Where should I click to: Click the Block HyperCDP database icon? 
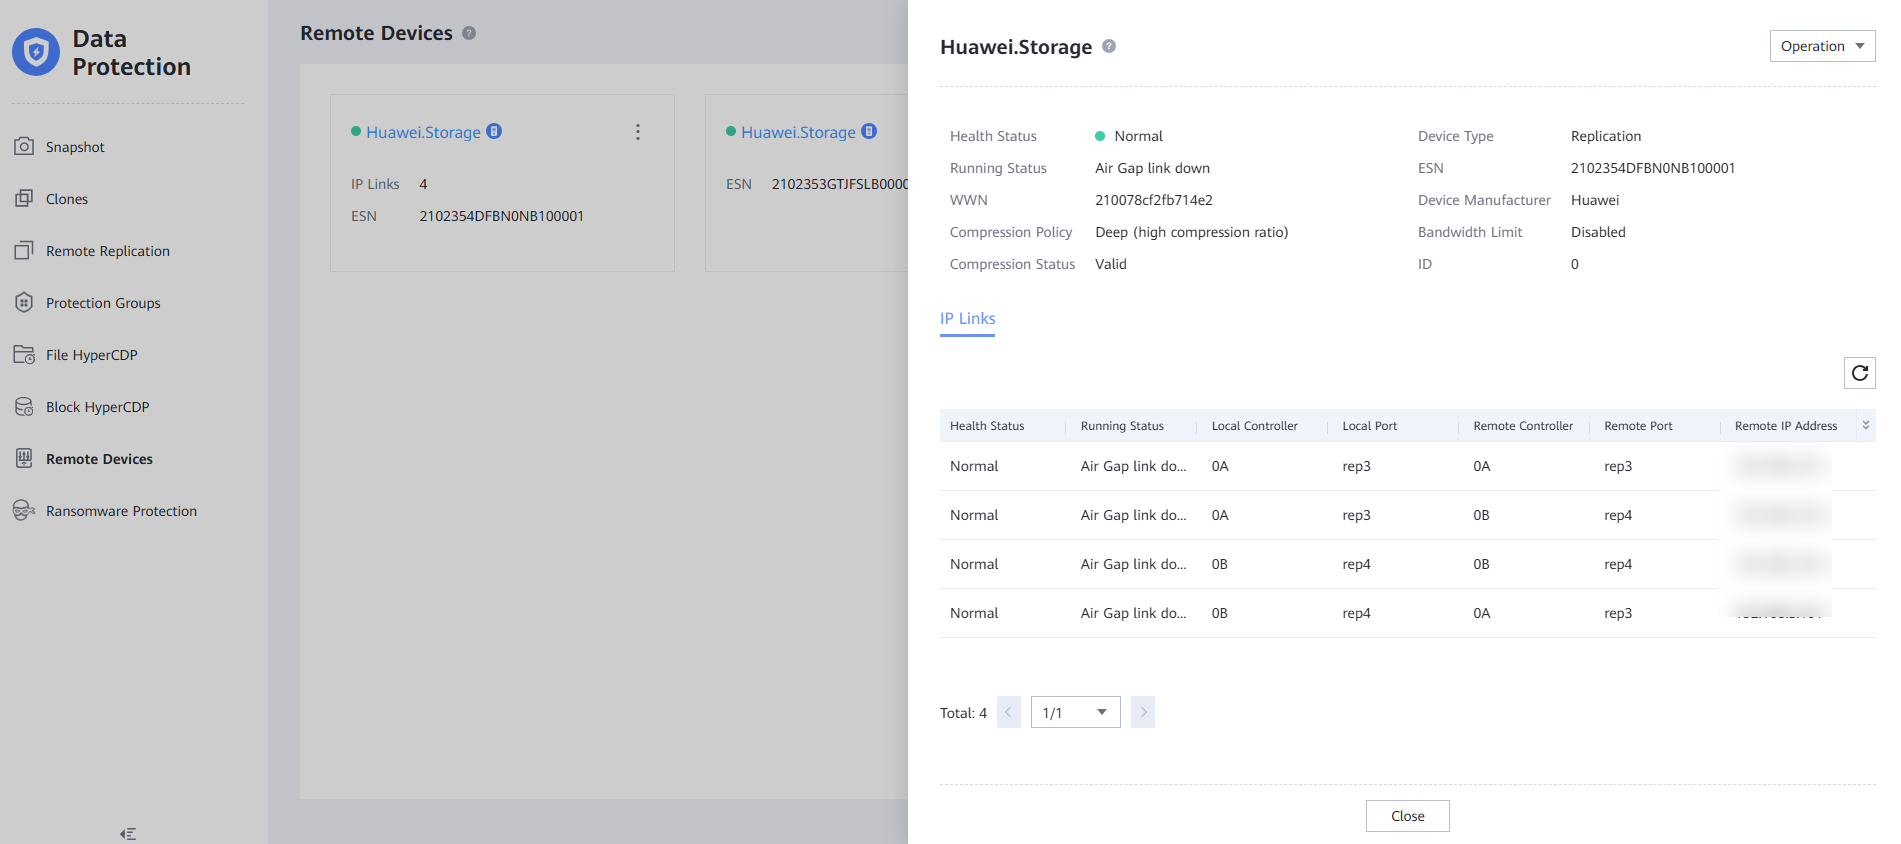coord(24,407)
